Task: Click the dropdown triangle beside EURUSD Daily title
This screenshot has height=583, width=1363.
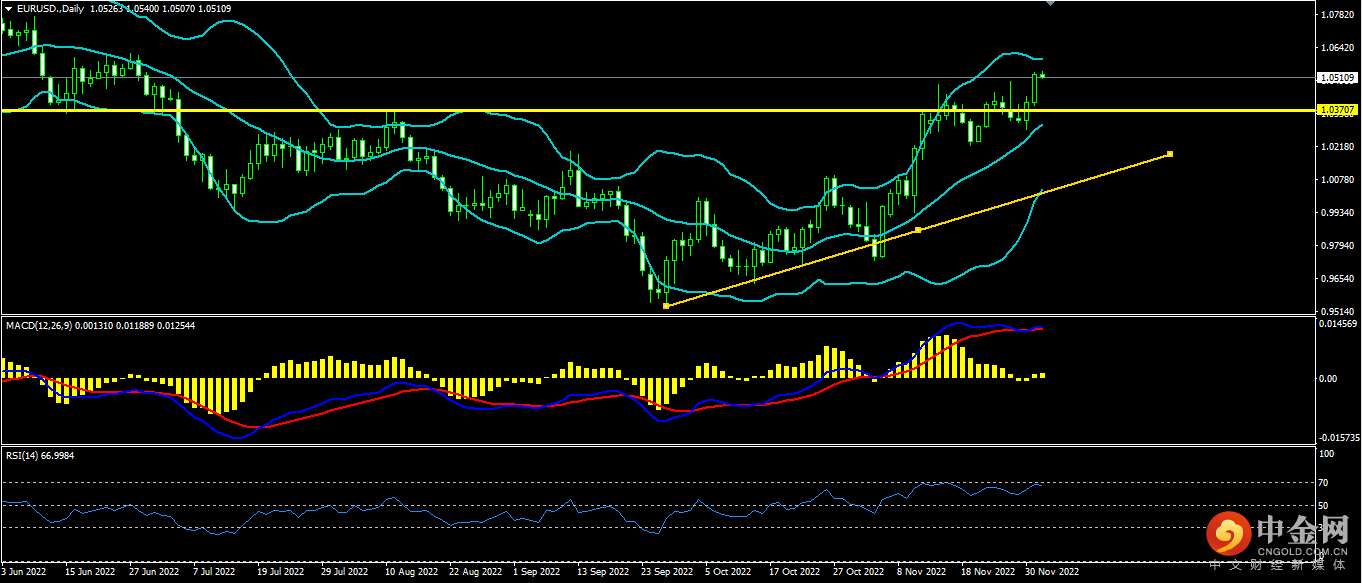Action: (x=9, y=9)
